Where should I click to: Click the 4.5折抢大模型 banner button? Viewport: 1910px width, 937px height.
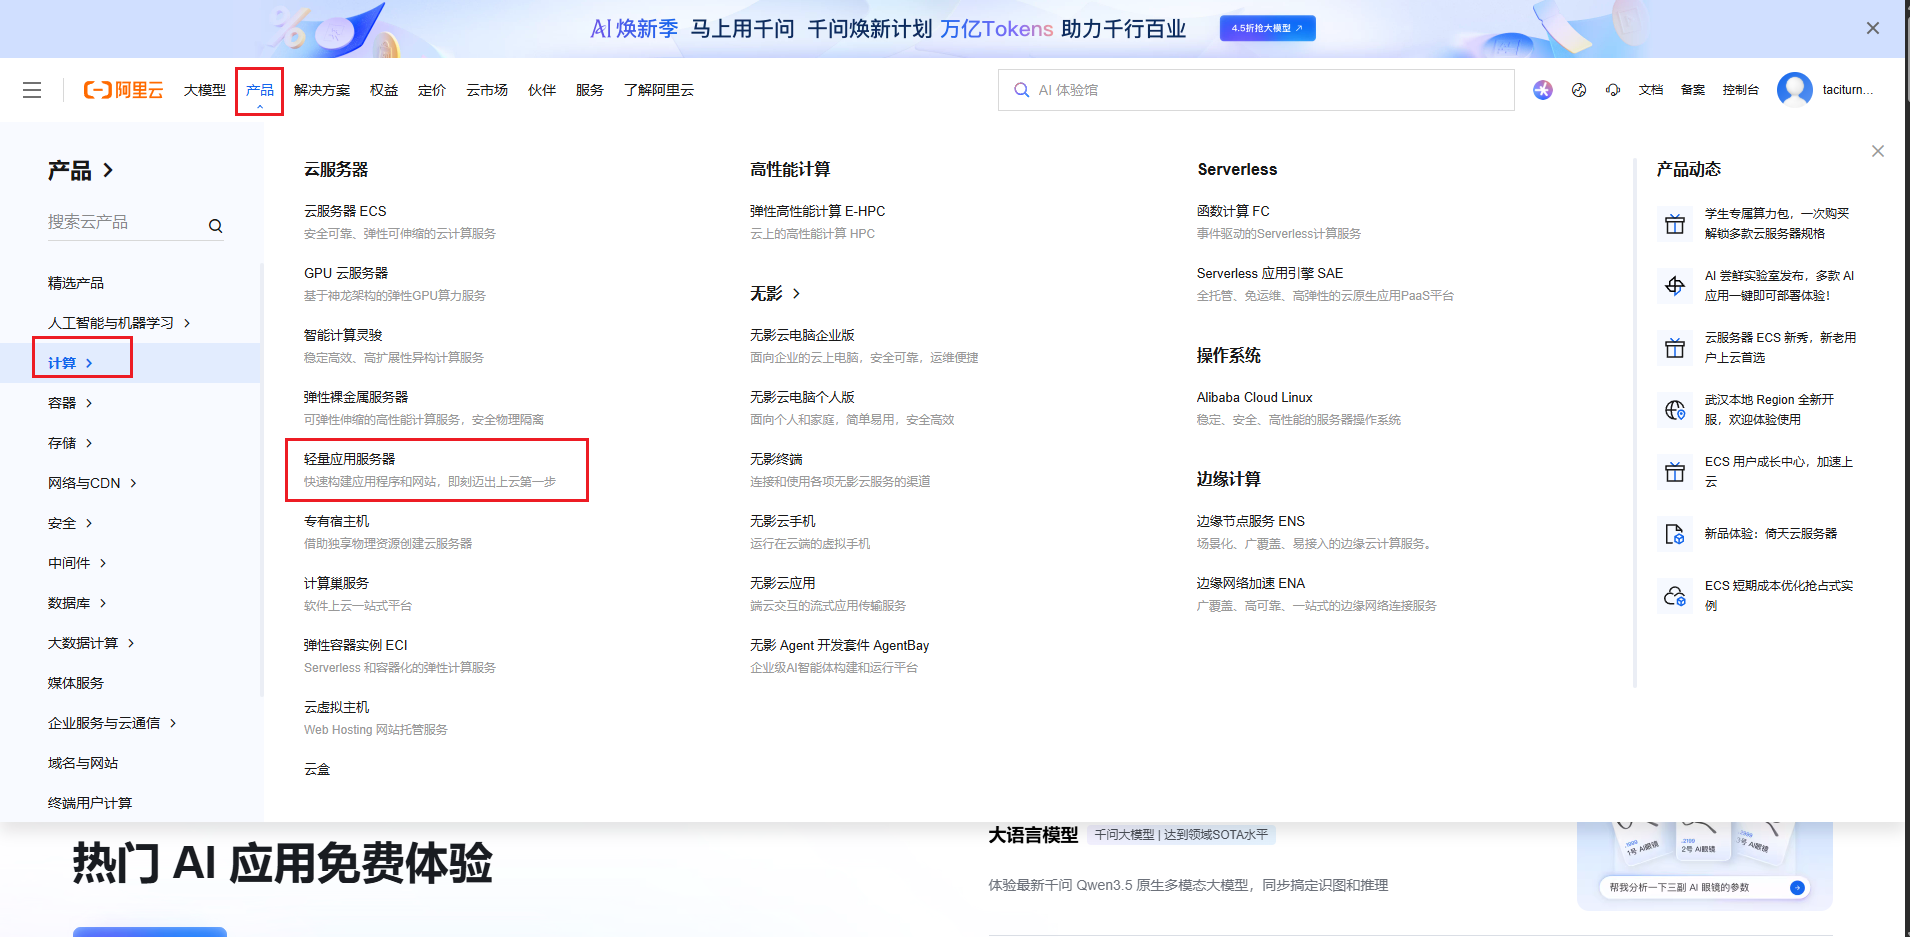point(1267,28)
